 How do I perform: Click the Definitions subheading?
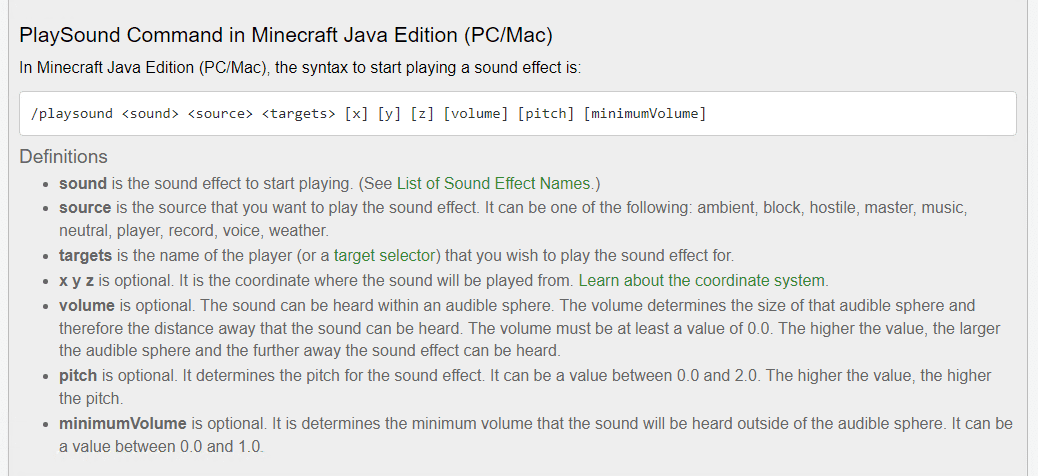[x=63, y=157]
